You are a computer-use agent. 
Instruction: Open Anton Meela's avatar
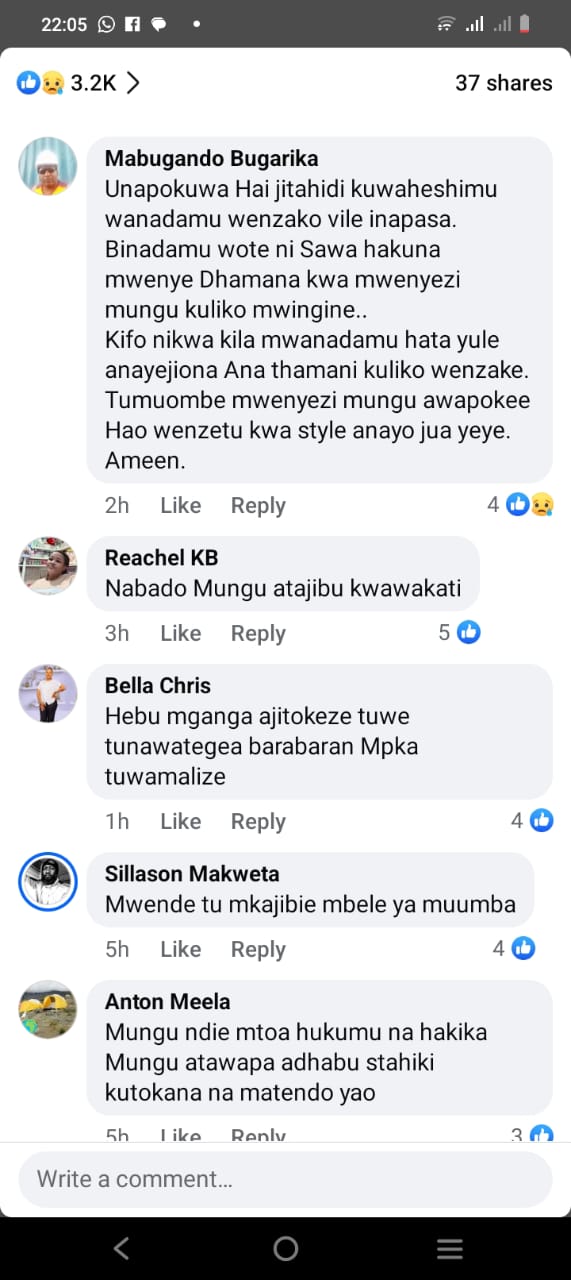coord(48,1010)
